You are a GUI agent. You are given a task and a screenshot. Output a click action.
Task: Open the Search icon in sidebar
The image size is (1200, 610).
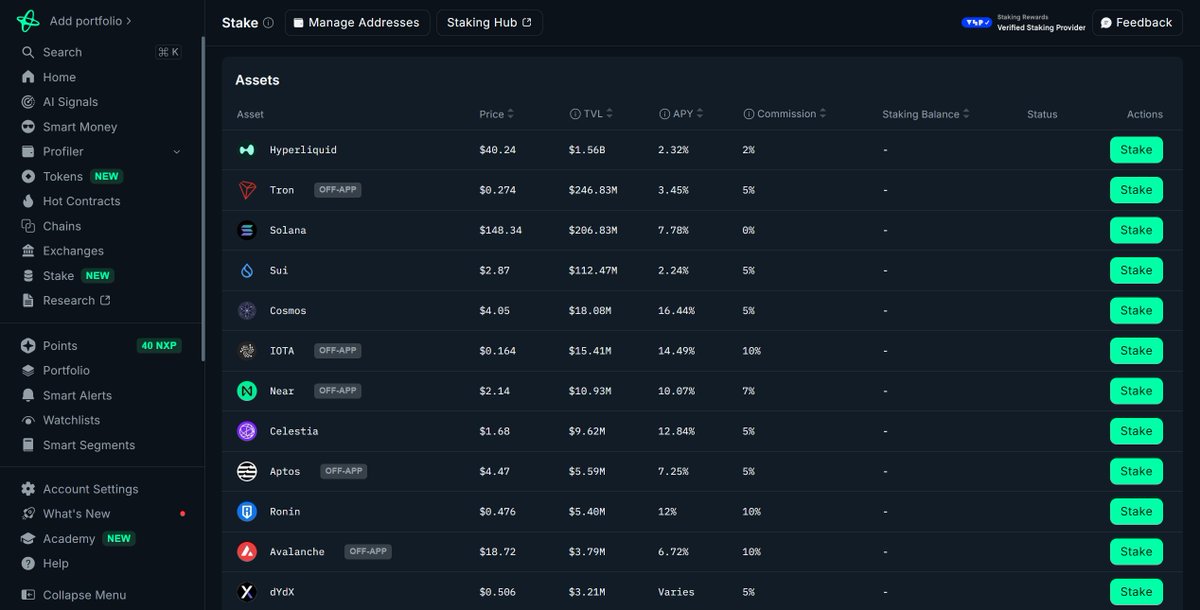tap(28, 52)
